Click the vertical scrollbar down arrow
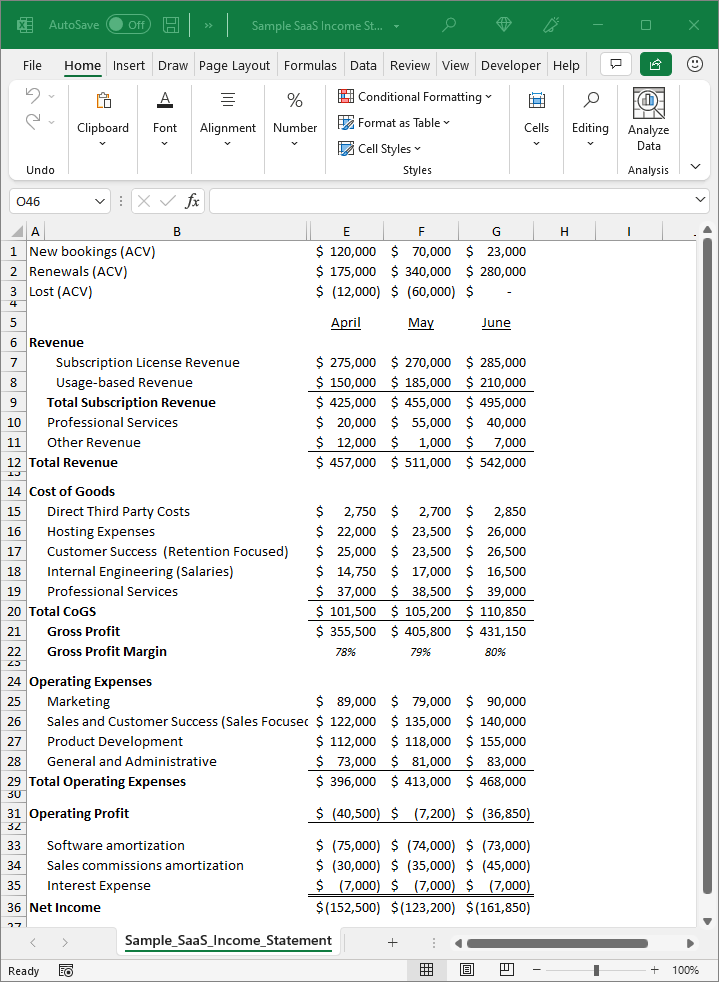 tap(708, 921)
